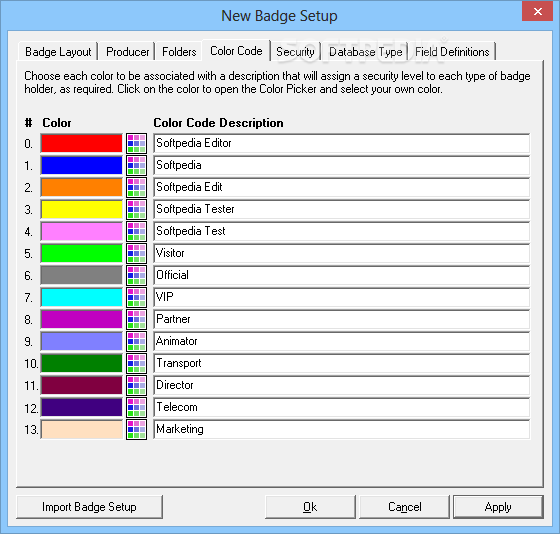Click the blue color swatch for row 1
Screen dimensions: 560x534
(82, 165)
